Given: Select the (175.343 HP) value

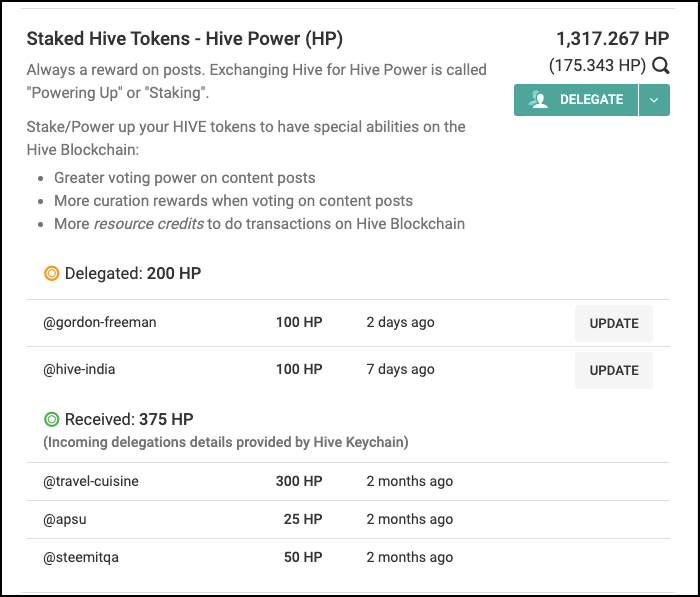Looking at the screenshot, I should point(597,66).
